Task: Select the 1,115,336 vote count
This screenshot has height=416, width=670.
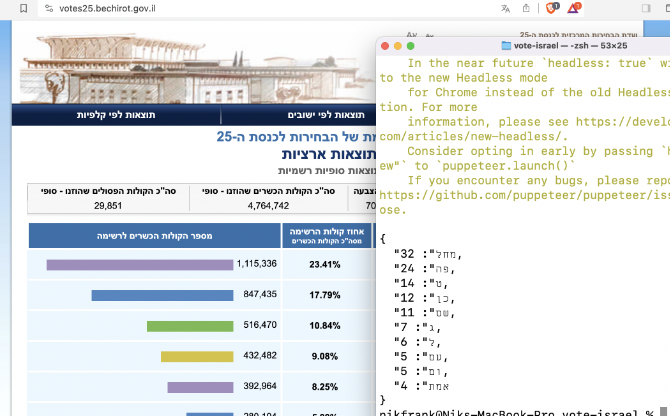Action: click(x=257, y=264)
